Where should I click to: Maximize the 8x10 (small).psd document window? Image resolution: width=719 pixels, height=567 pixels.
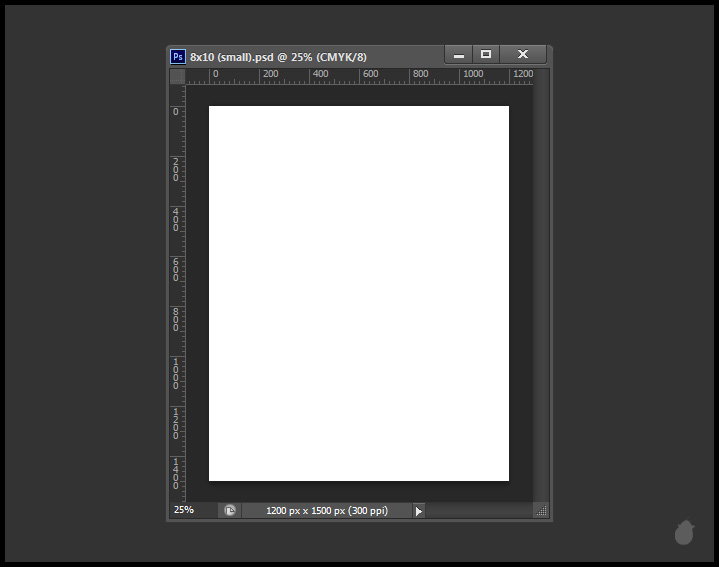tap(486, 55)
